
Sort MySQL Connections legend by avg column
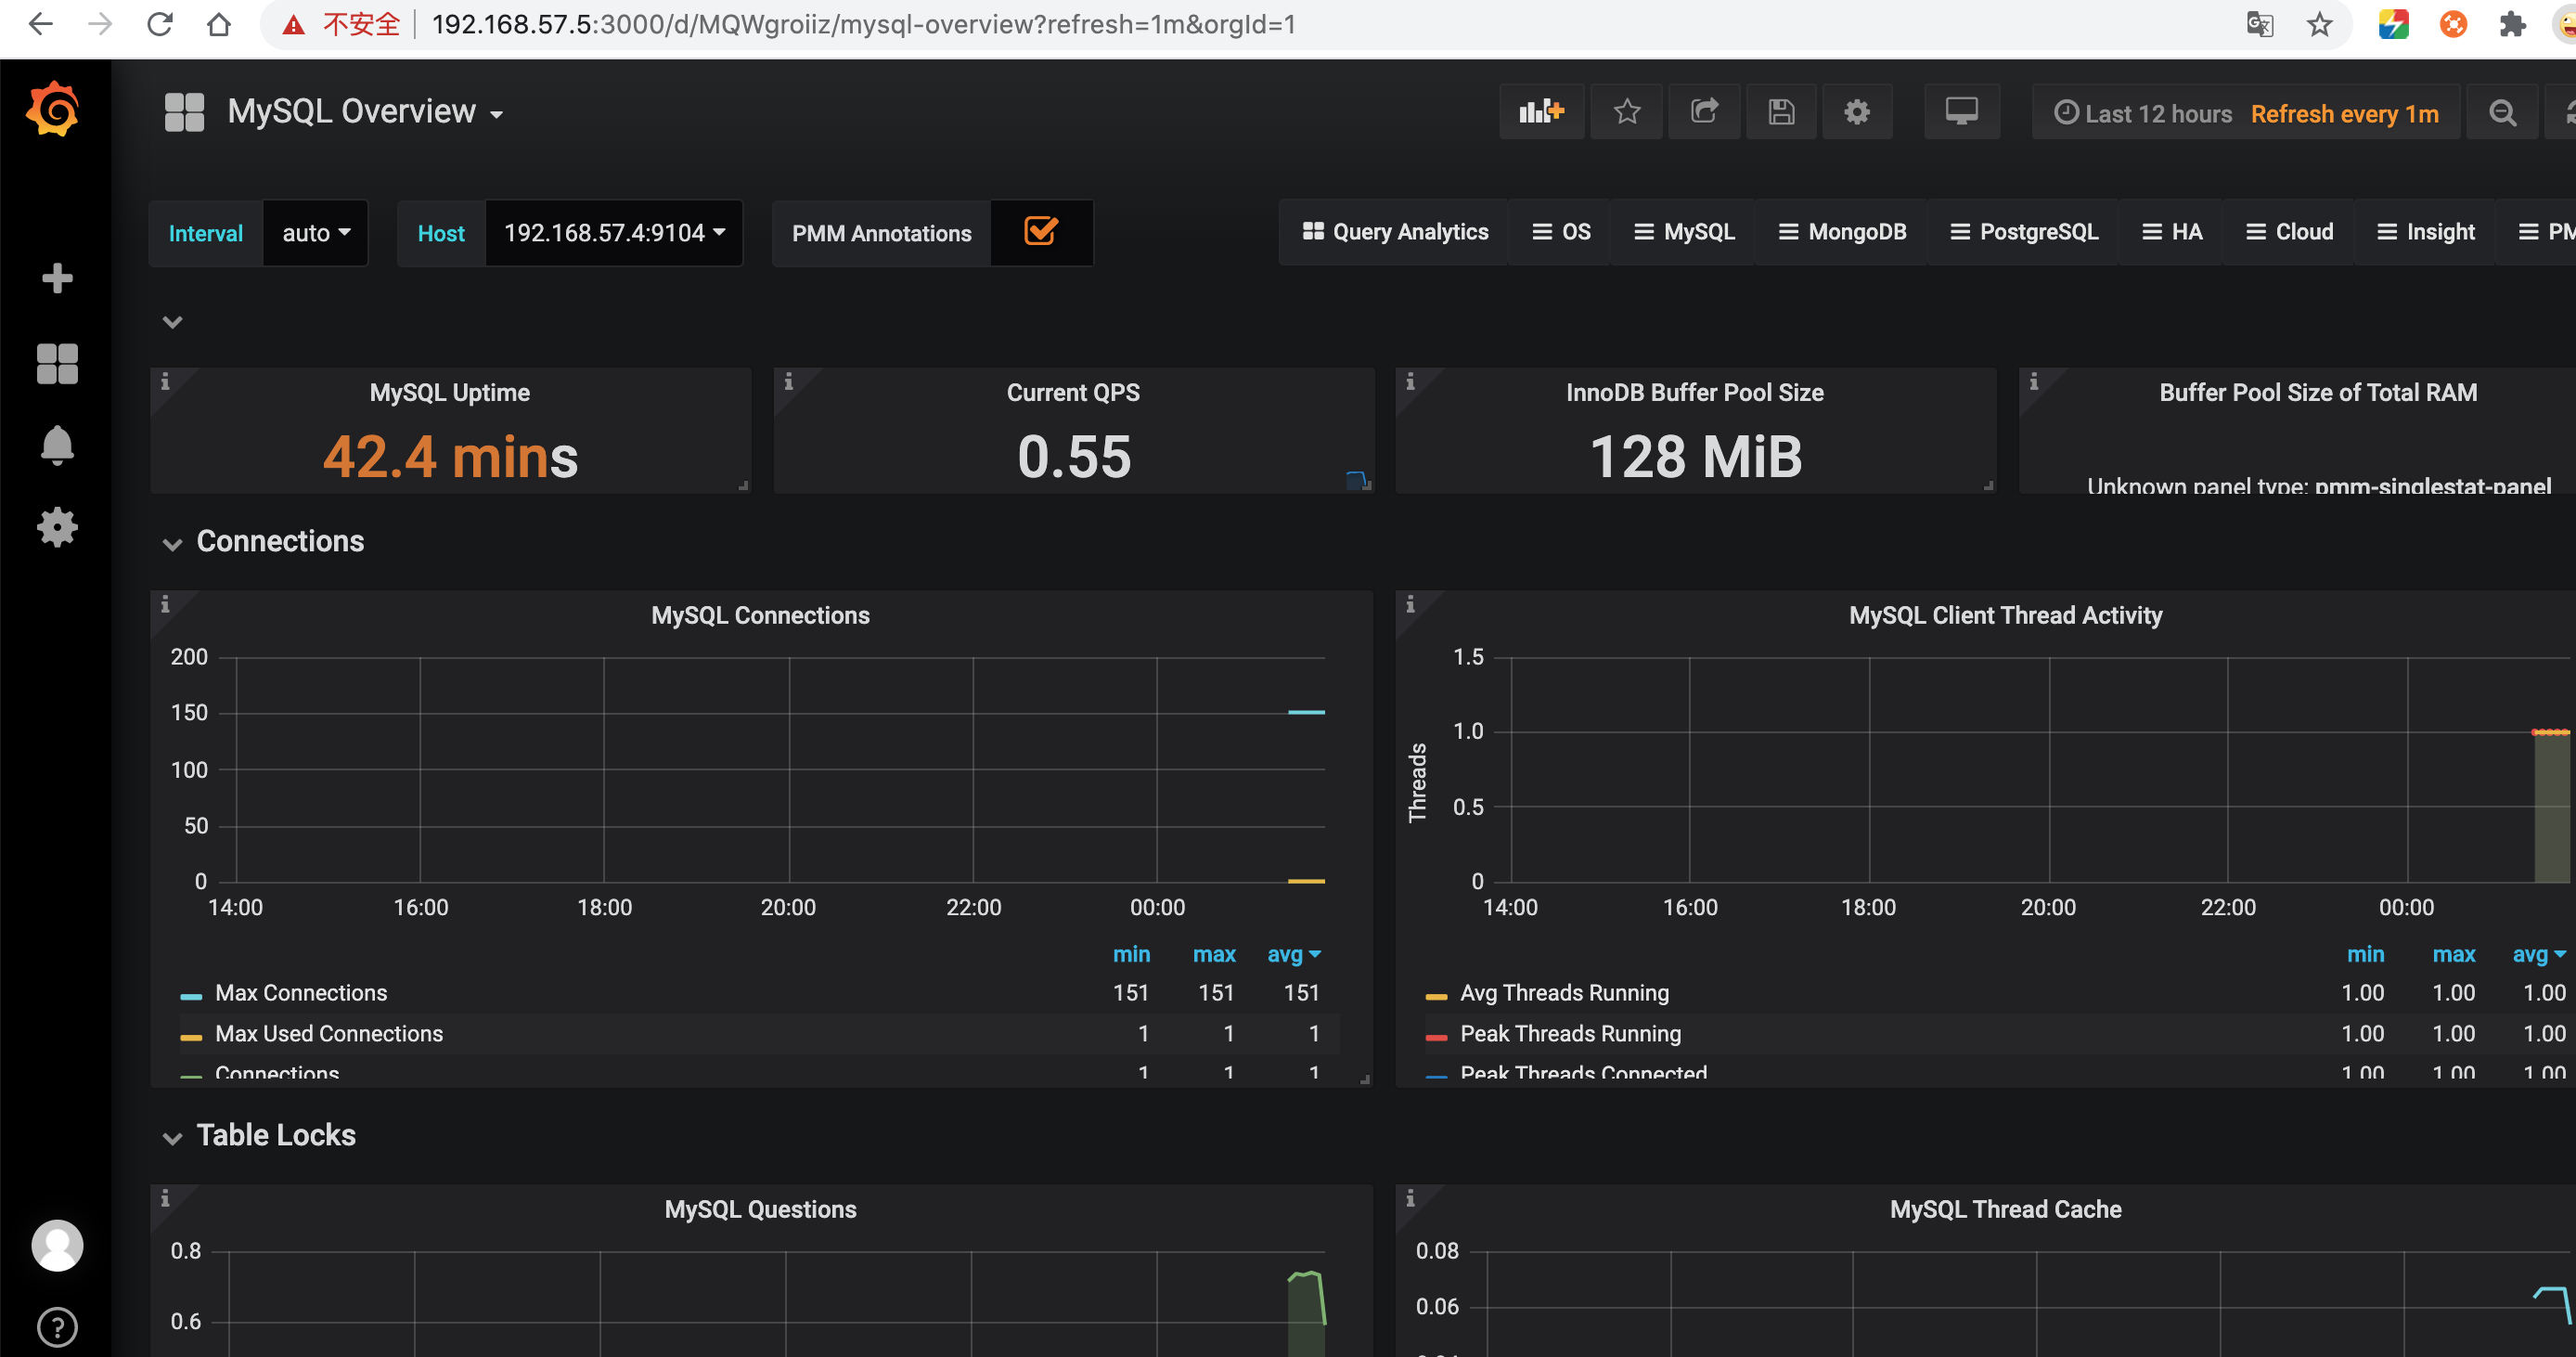click(1294, 954)
